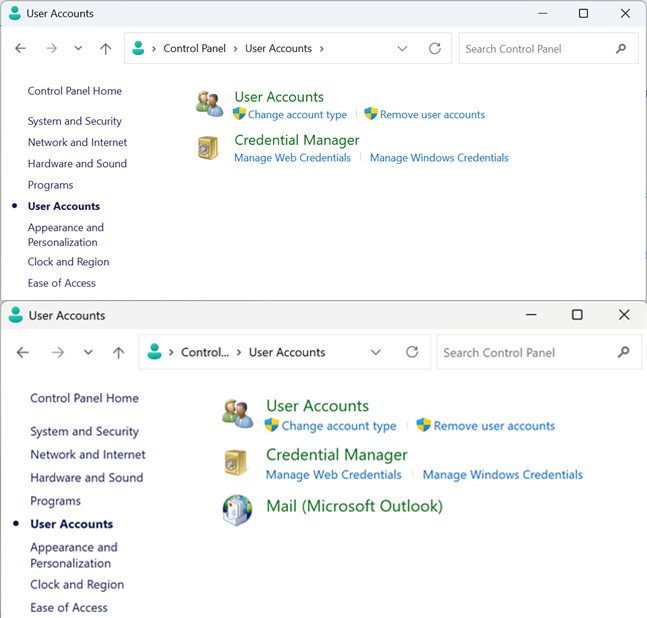Viewport: 647px width, 618px height.
Task: Click Mail globe icon in bottom window
Action: click(x=237, y=510)
